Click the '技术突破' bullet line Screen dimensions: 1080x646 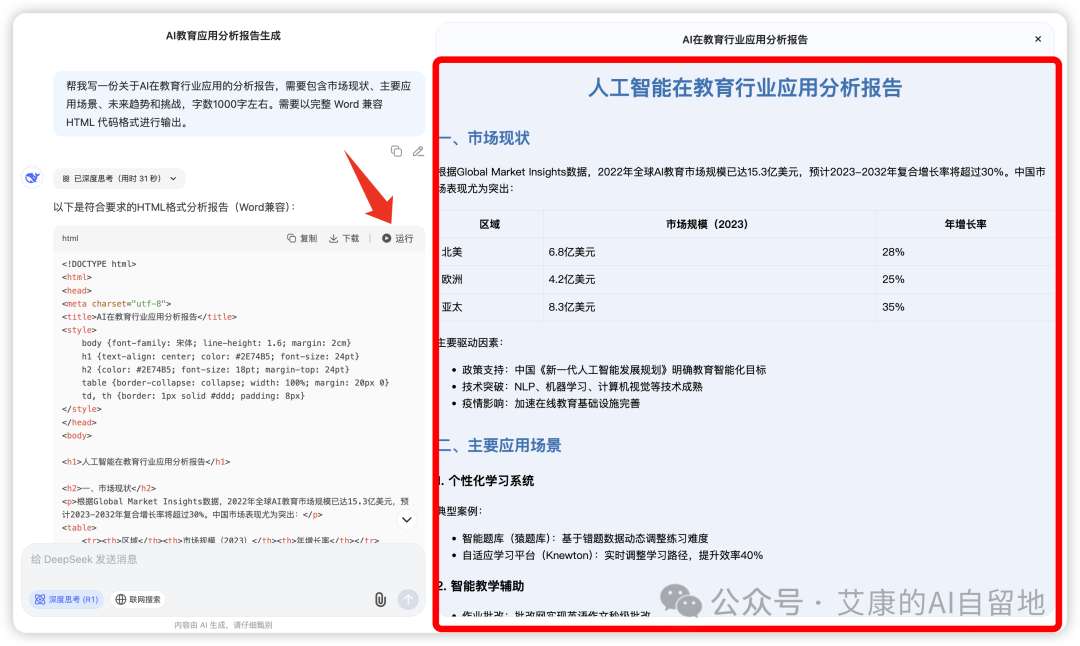(582, 387)
